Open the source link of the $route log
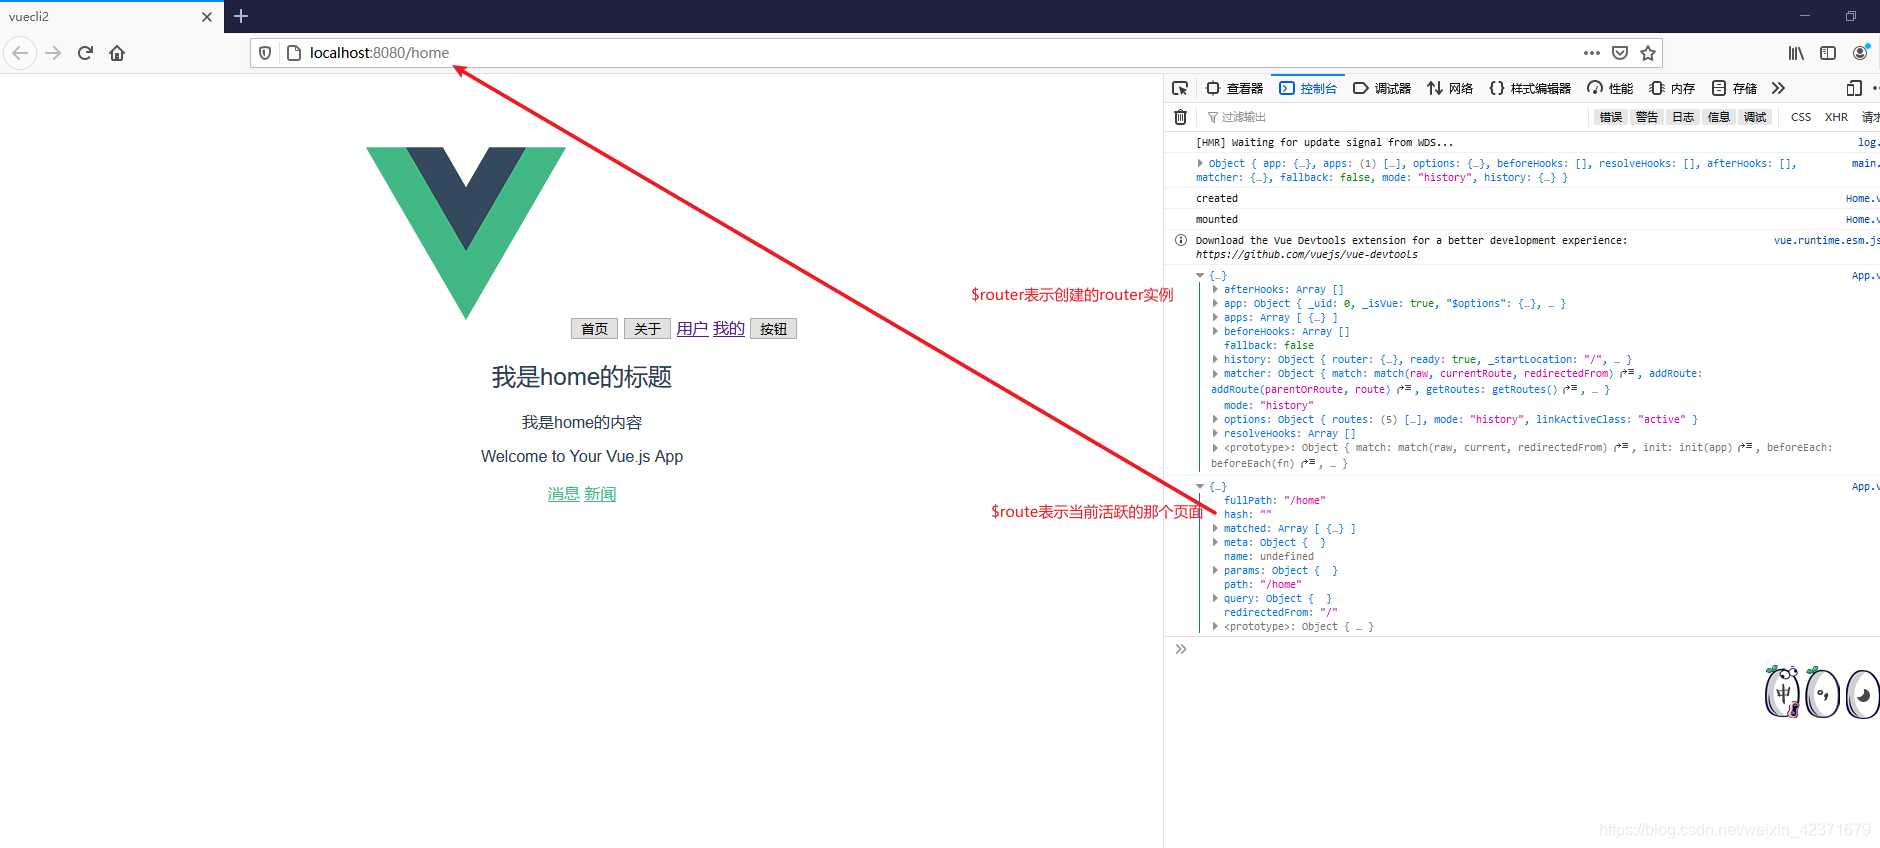This screenshot has width=1880, height=848. (1865, 486)
